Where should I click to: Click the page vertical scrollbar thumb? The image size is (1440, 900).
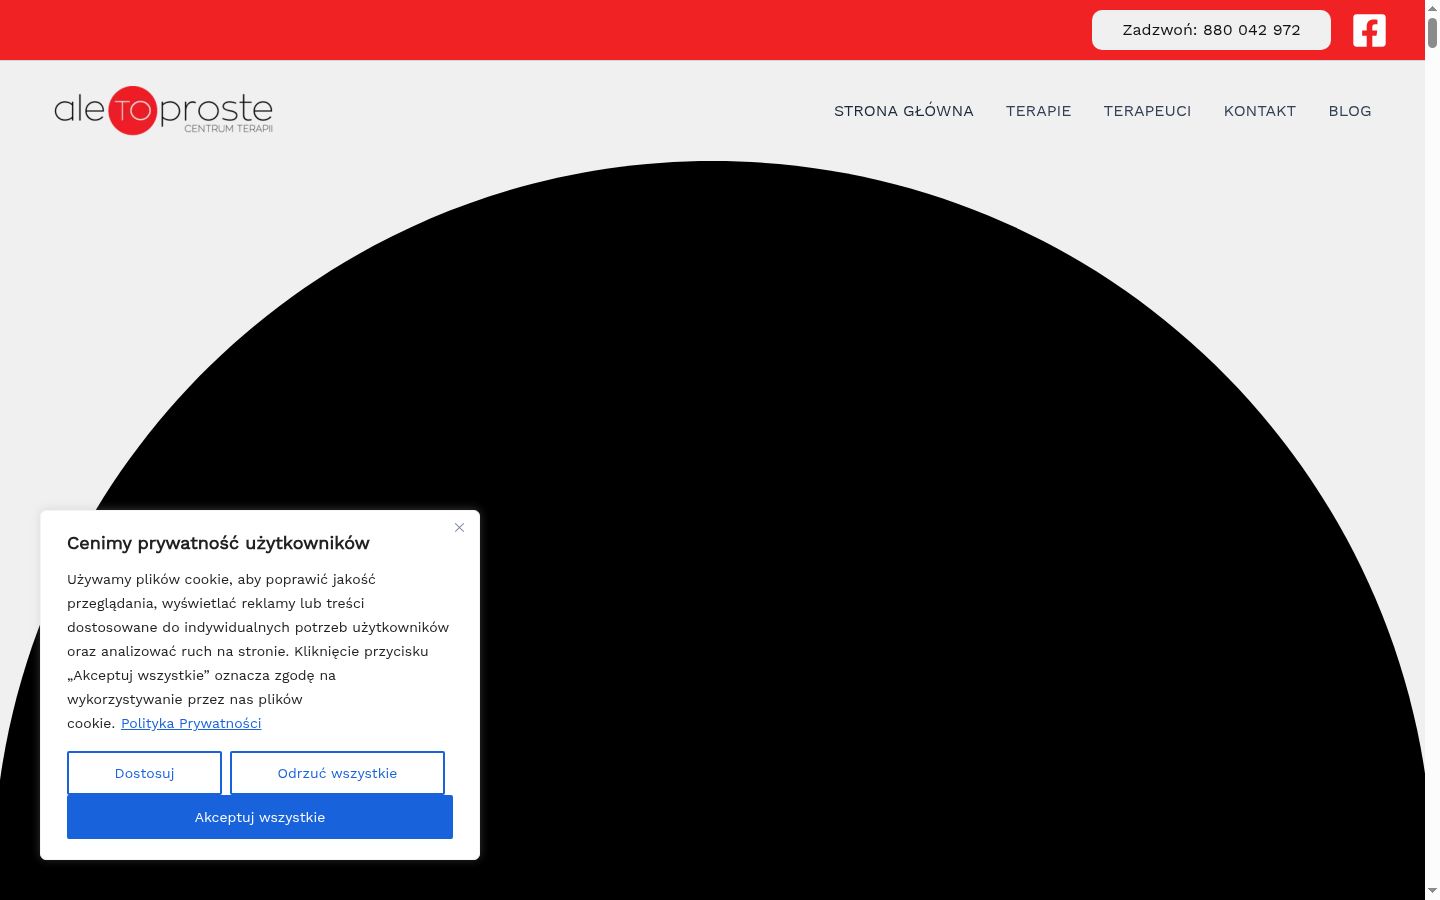[1432, 32]
